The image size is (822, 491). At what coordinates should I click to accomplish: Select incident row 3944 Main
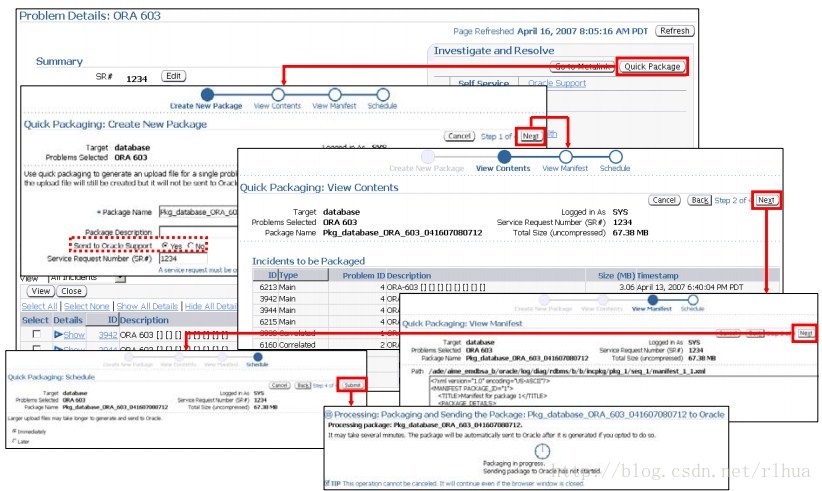pyautogui.click(x=326, y=310)
